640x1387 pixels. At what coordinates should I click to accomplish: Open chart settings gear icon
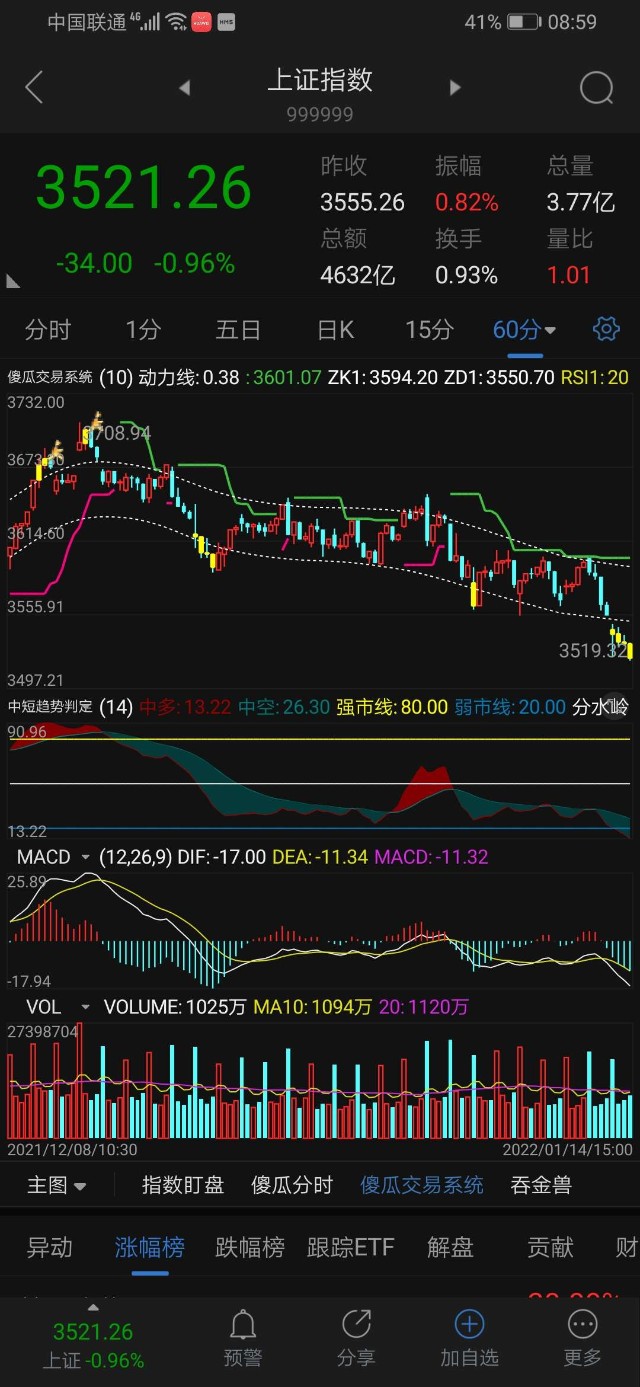[x=606, y=329]
